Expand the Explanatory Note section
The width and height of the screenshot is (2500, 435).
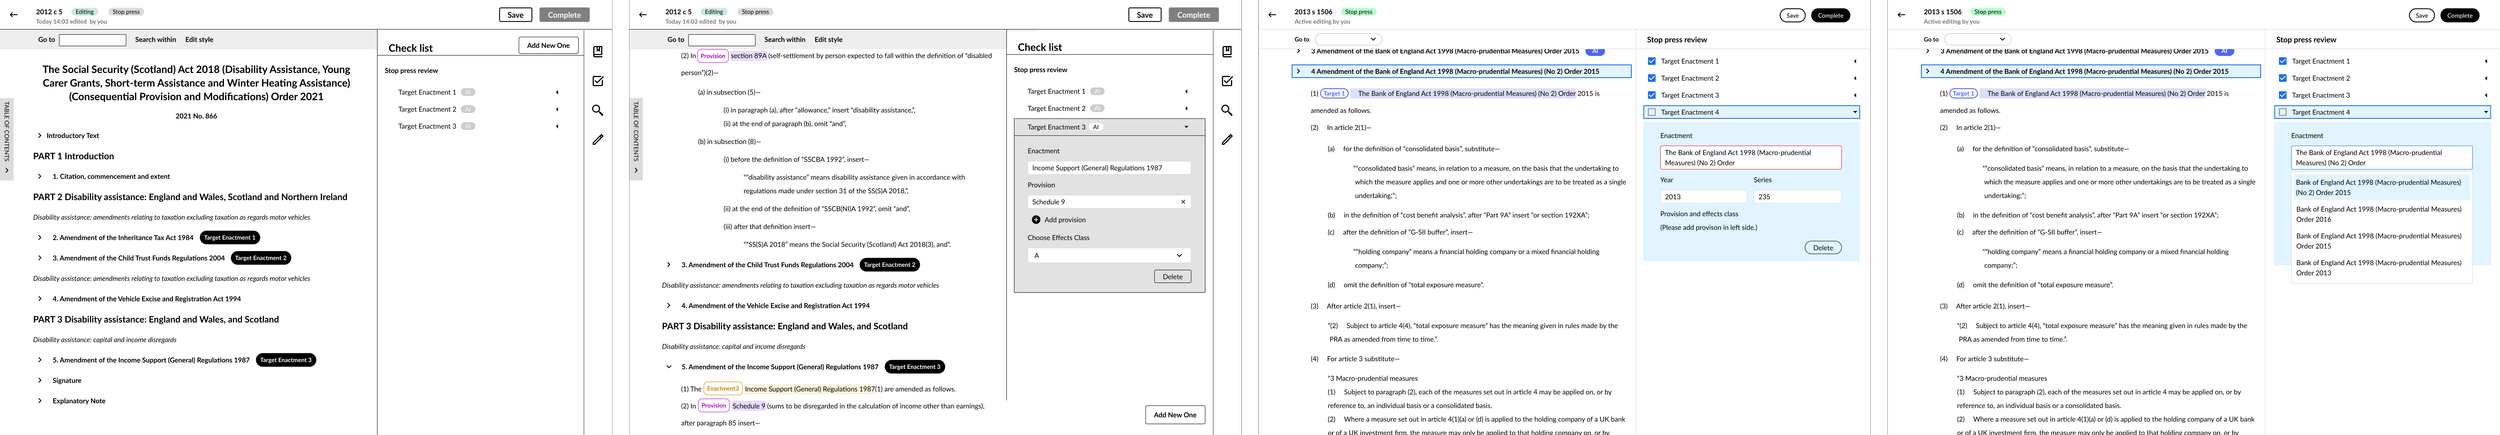(39, 401)
